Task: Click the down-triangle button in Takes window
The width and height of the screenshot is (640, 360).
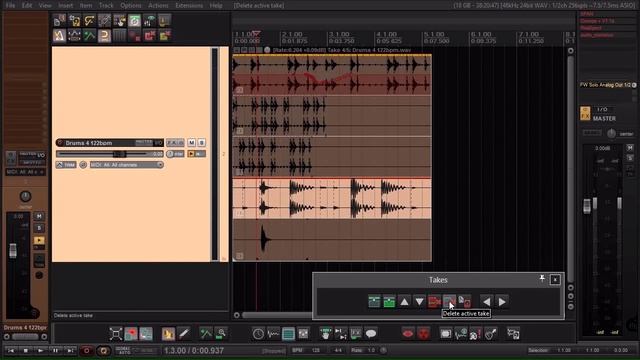Action: tap(419, 302)
